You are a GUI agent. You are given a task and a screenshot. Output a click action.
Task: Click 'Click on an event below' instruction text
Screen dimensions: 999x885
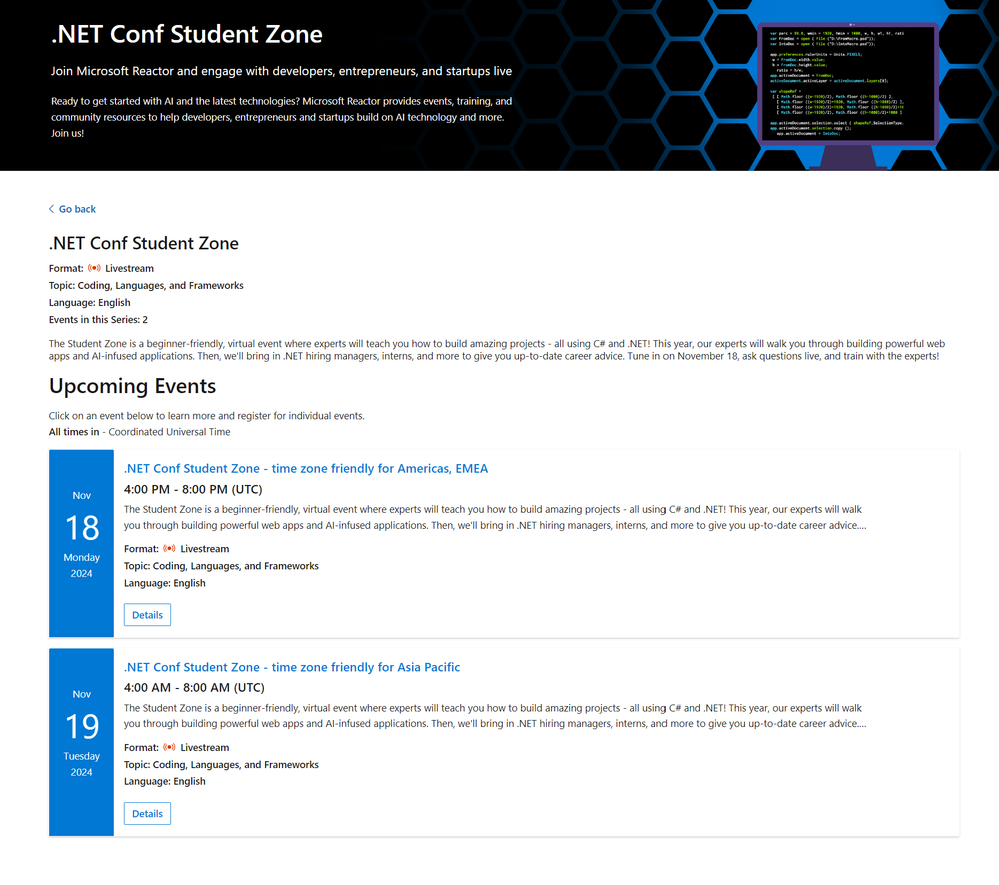pyautogui.click(x=207, y=416)
